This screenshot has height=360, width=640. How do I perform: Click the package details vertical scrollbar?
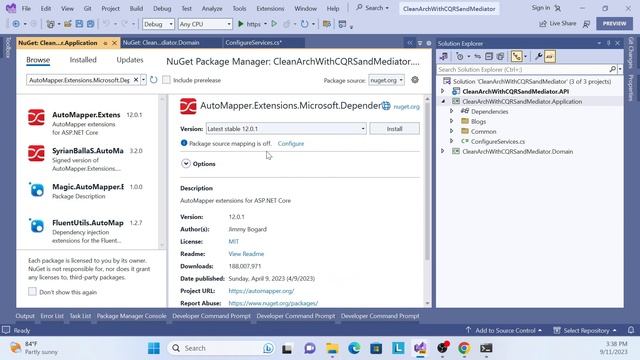(427, 181)
